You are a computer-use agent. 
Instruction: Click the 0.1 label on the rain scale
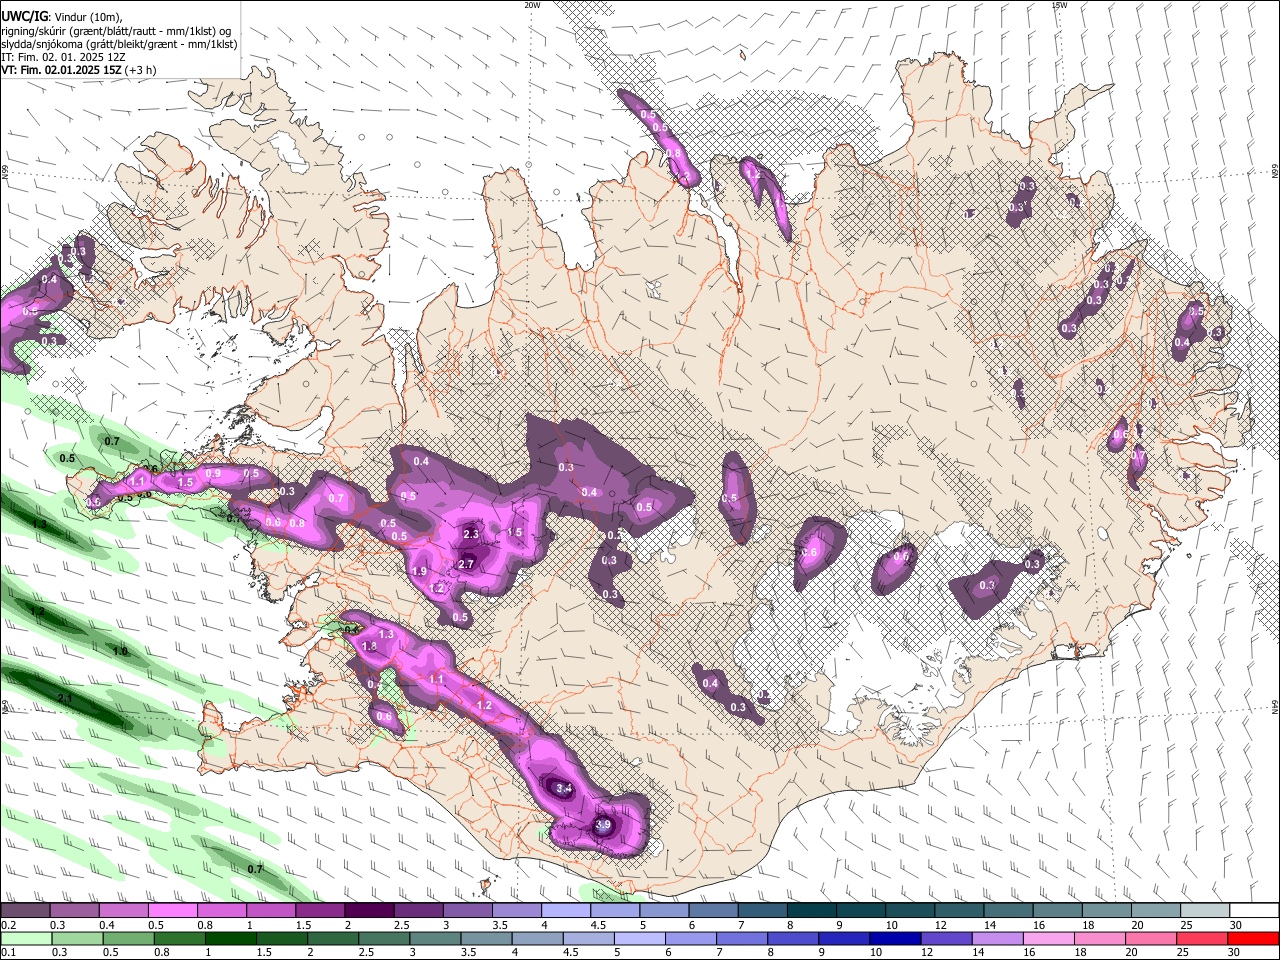point(8,952)
